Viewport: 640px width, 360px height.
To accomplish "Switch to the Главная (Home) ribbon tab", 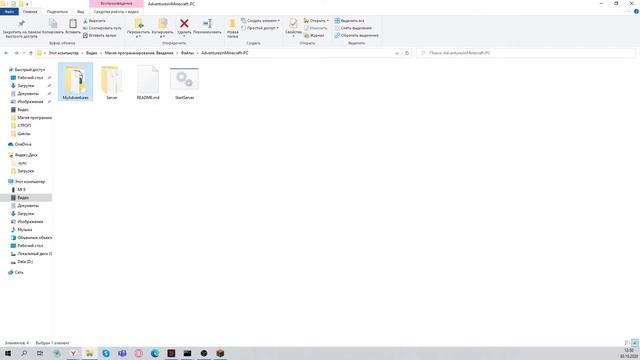I will pyautogui.click(x=30, y=12).
